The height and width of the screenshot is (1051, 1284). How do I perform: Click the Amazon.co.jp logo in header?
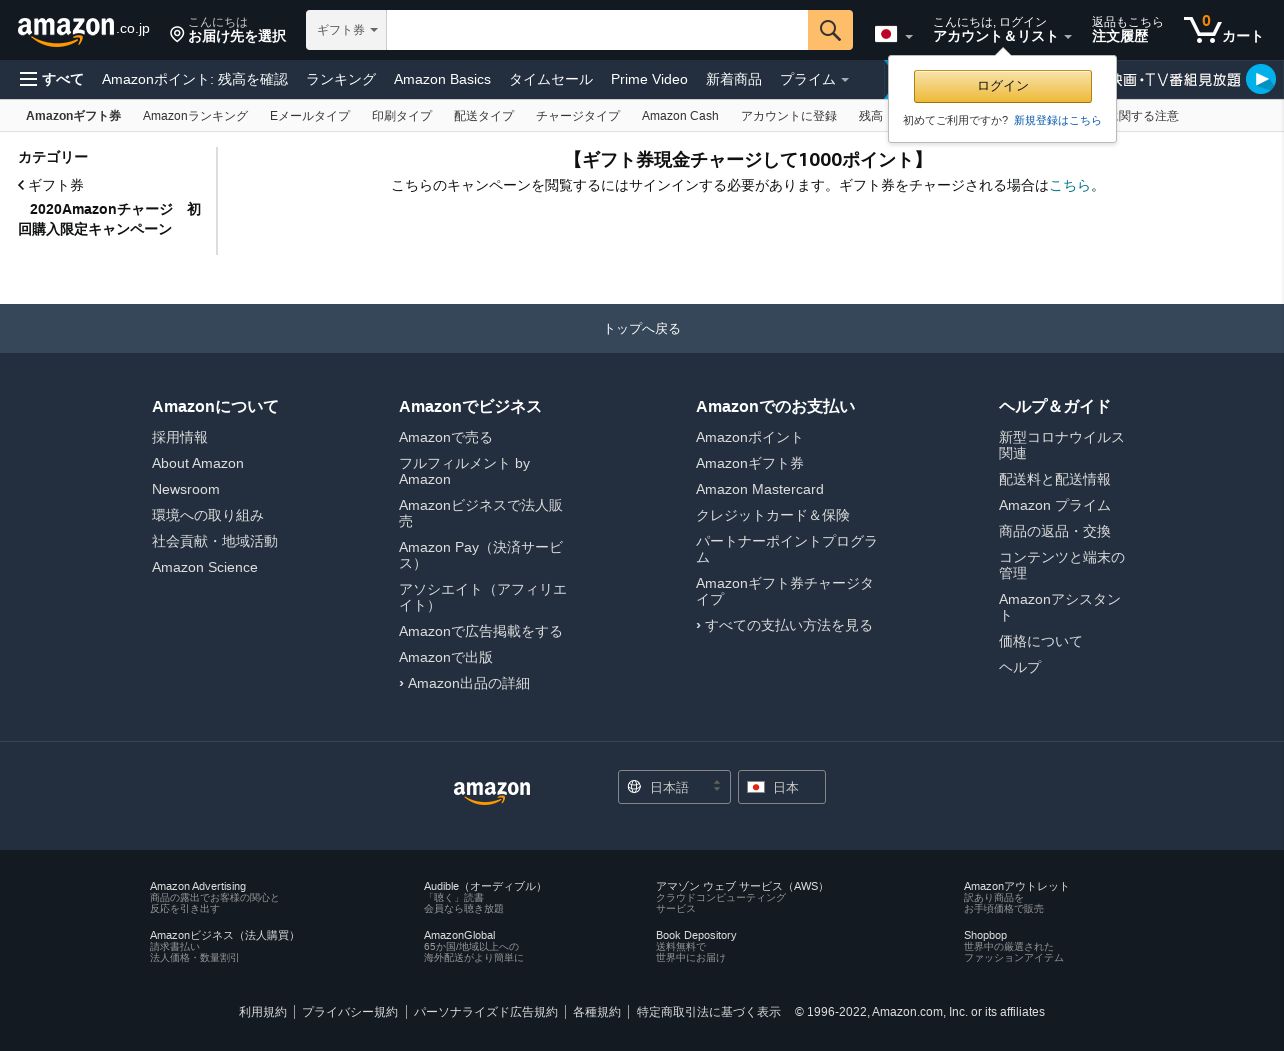84,30
